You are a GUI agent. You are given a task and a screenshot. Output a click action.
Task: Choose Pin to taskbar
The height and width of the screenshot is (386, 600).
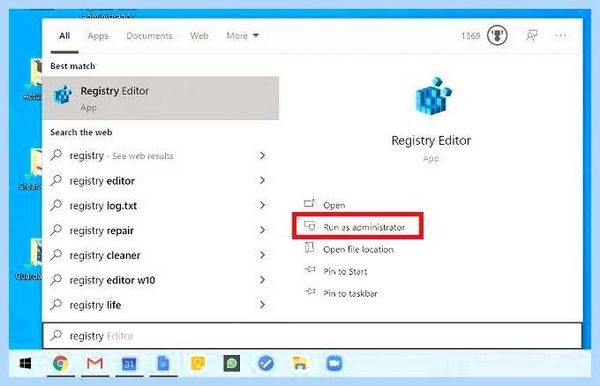coord(351,293)
